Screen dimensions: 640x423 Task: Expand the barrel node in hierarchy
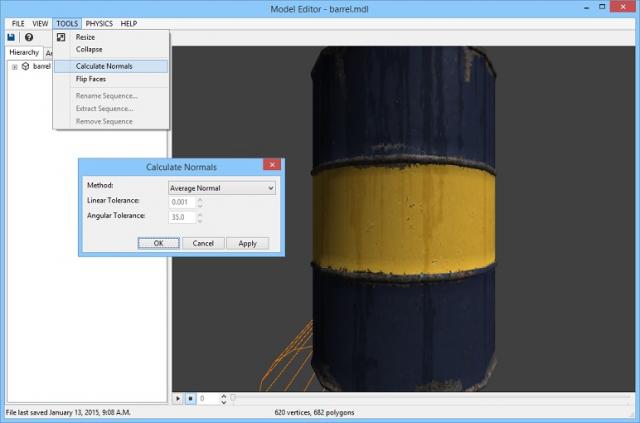pos(14,67)
